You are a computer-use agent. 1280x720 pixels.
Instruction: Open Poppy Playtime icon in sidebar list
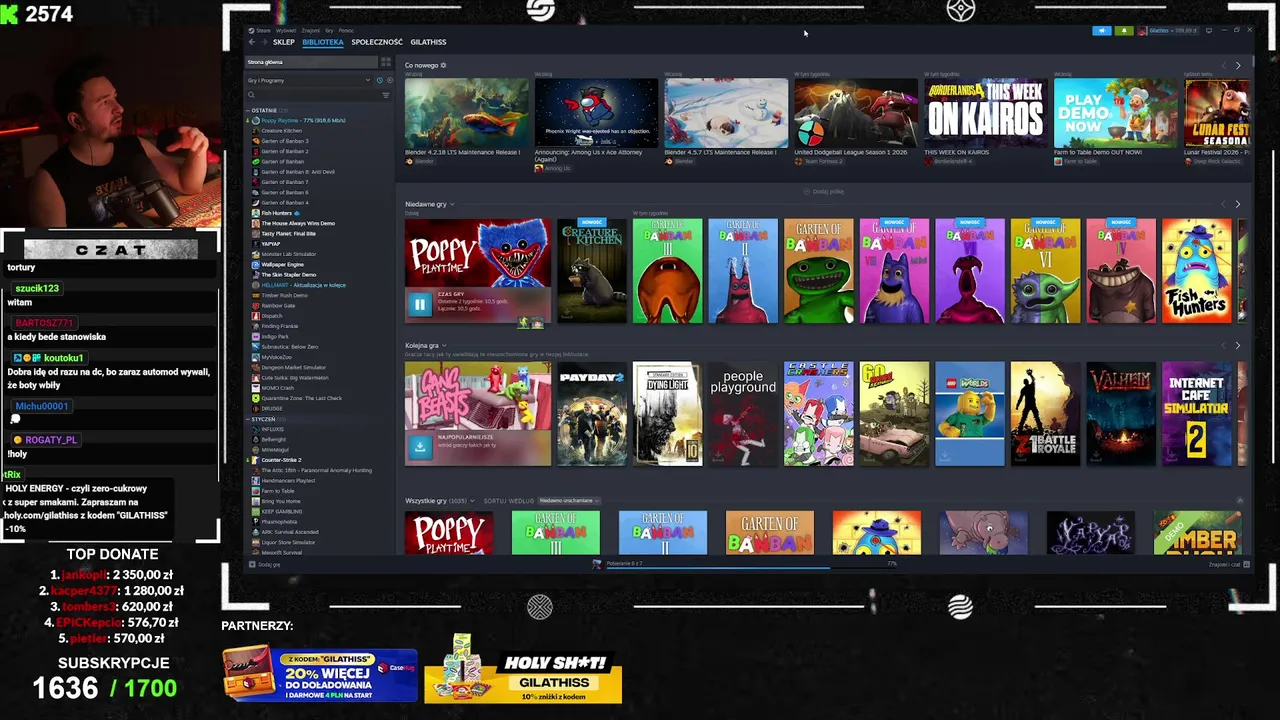click(256, 120)
